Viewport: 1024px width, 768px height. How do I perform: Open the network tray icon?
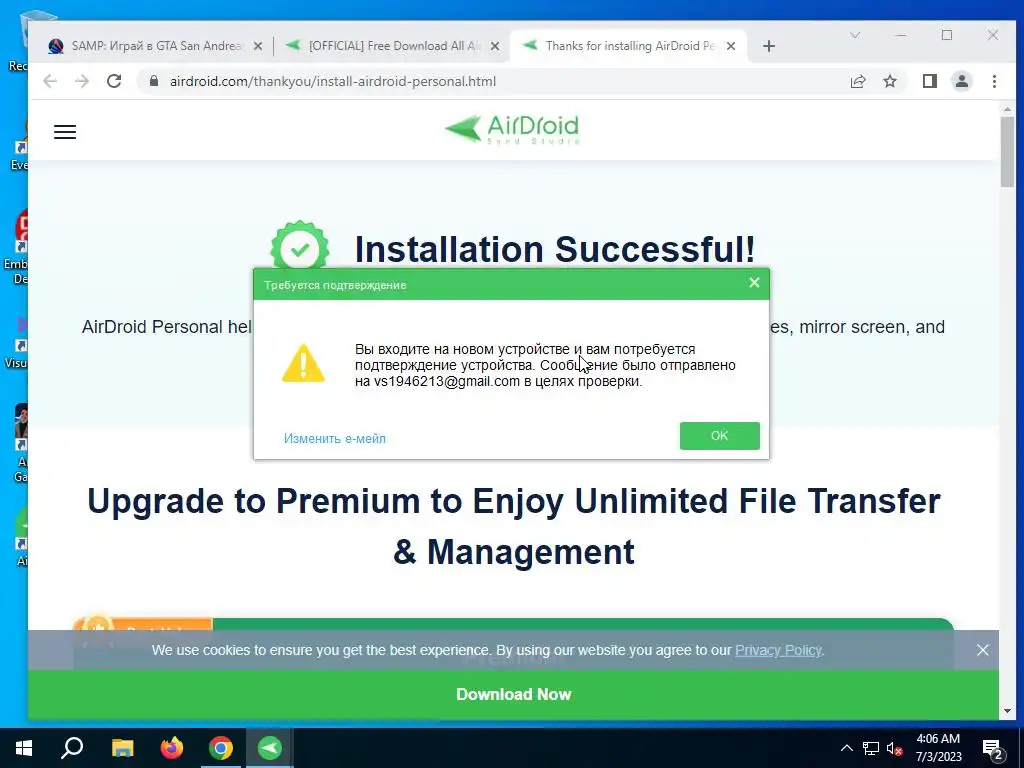point(871,748)
